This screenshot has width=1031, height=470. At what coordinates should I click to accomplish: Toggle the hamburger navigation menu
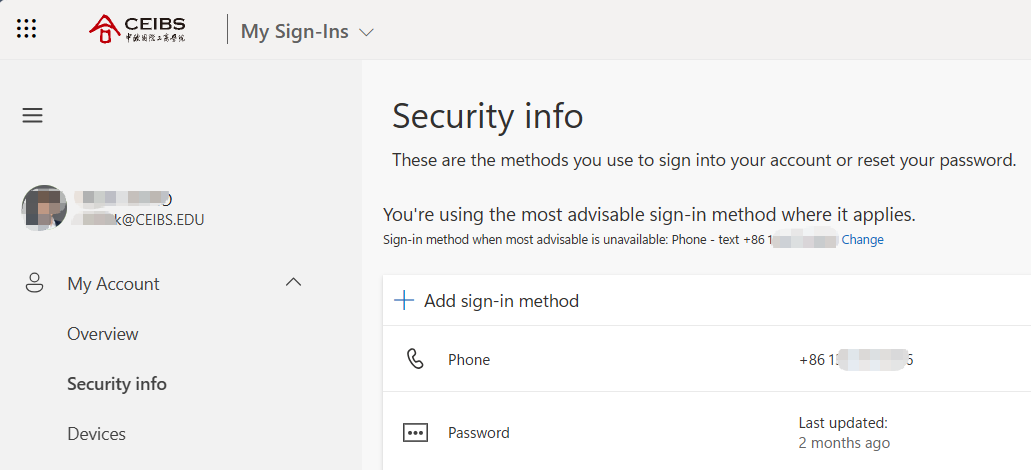33,116
